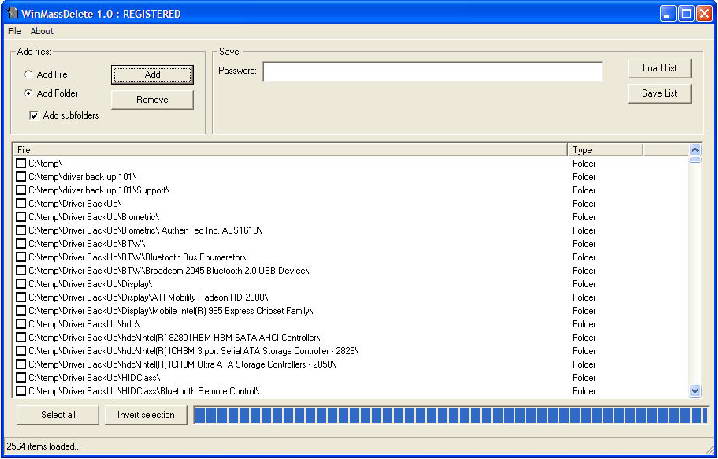
Task: Click the Remove button
Action: coord(152,99)
